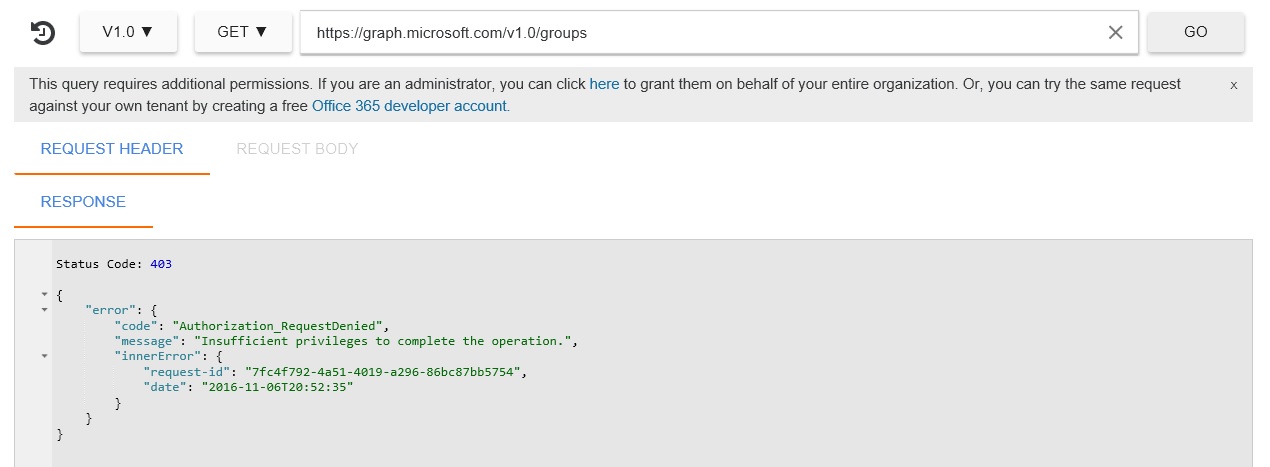
Task: Collapse the "innerError" fold arrow
Action: click(44, 356)
